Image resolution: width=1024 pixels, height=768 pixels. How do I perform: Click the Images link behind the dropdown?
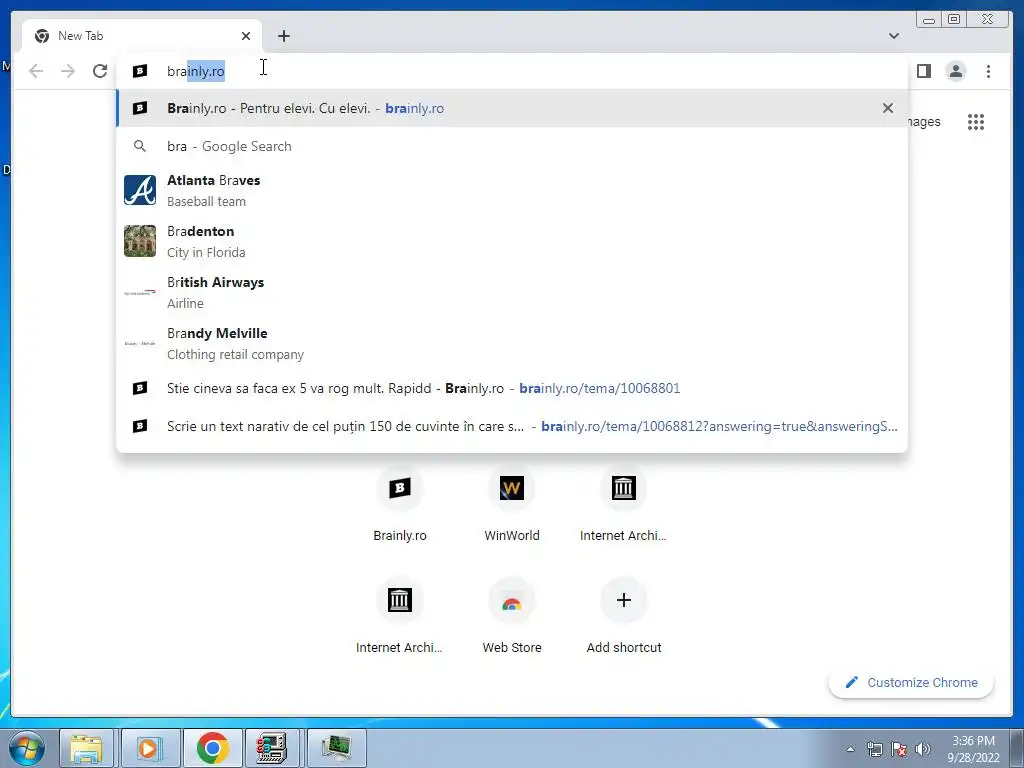point(924,121)
